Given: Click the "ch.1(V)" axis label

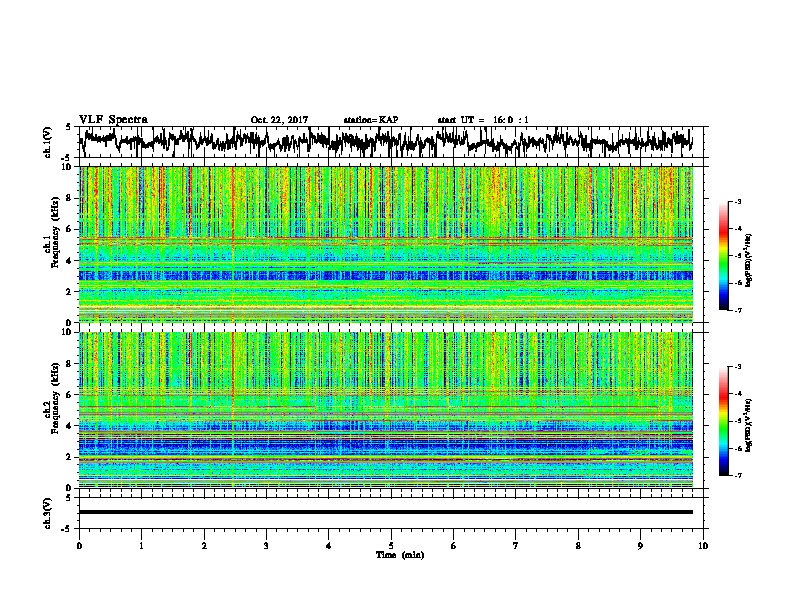Looking at the screenshot, I should point(47,142).
